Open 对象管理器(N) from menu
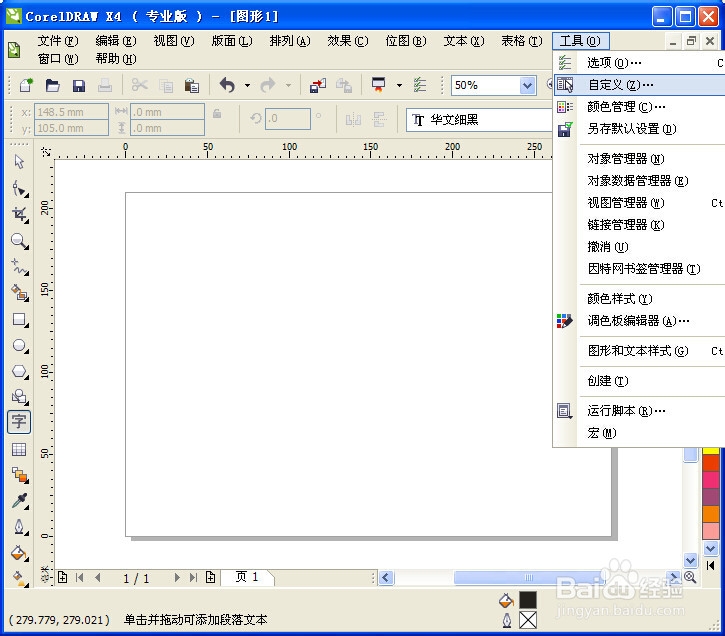The height and width of the screenshot is (636, 725). (639, 159)
